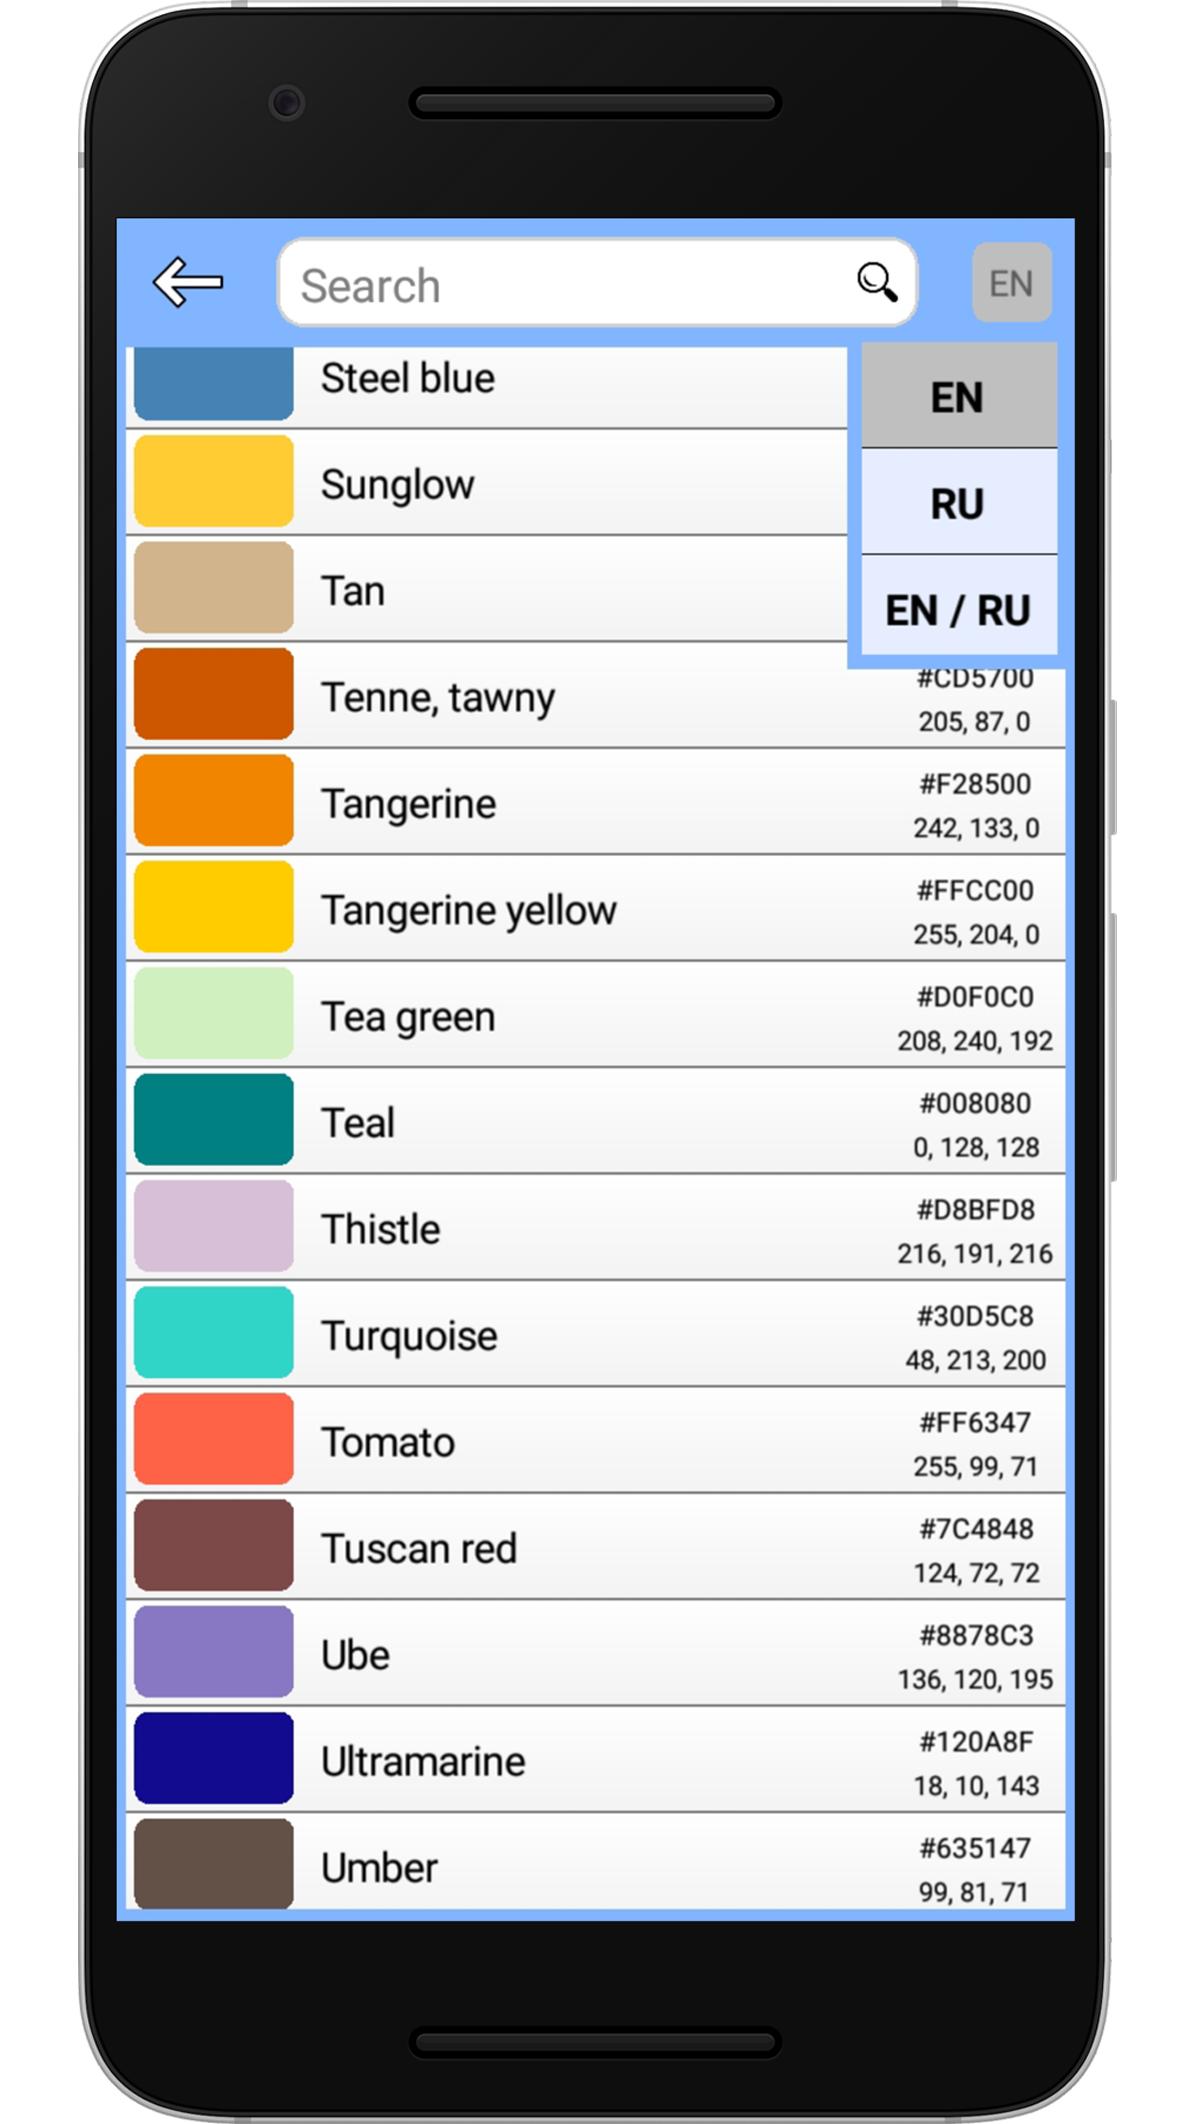
Task: Click RGB value 242, 133, 0
Action: (x=976, y=828)
